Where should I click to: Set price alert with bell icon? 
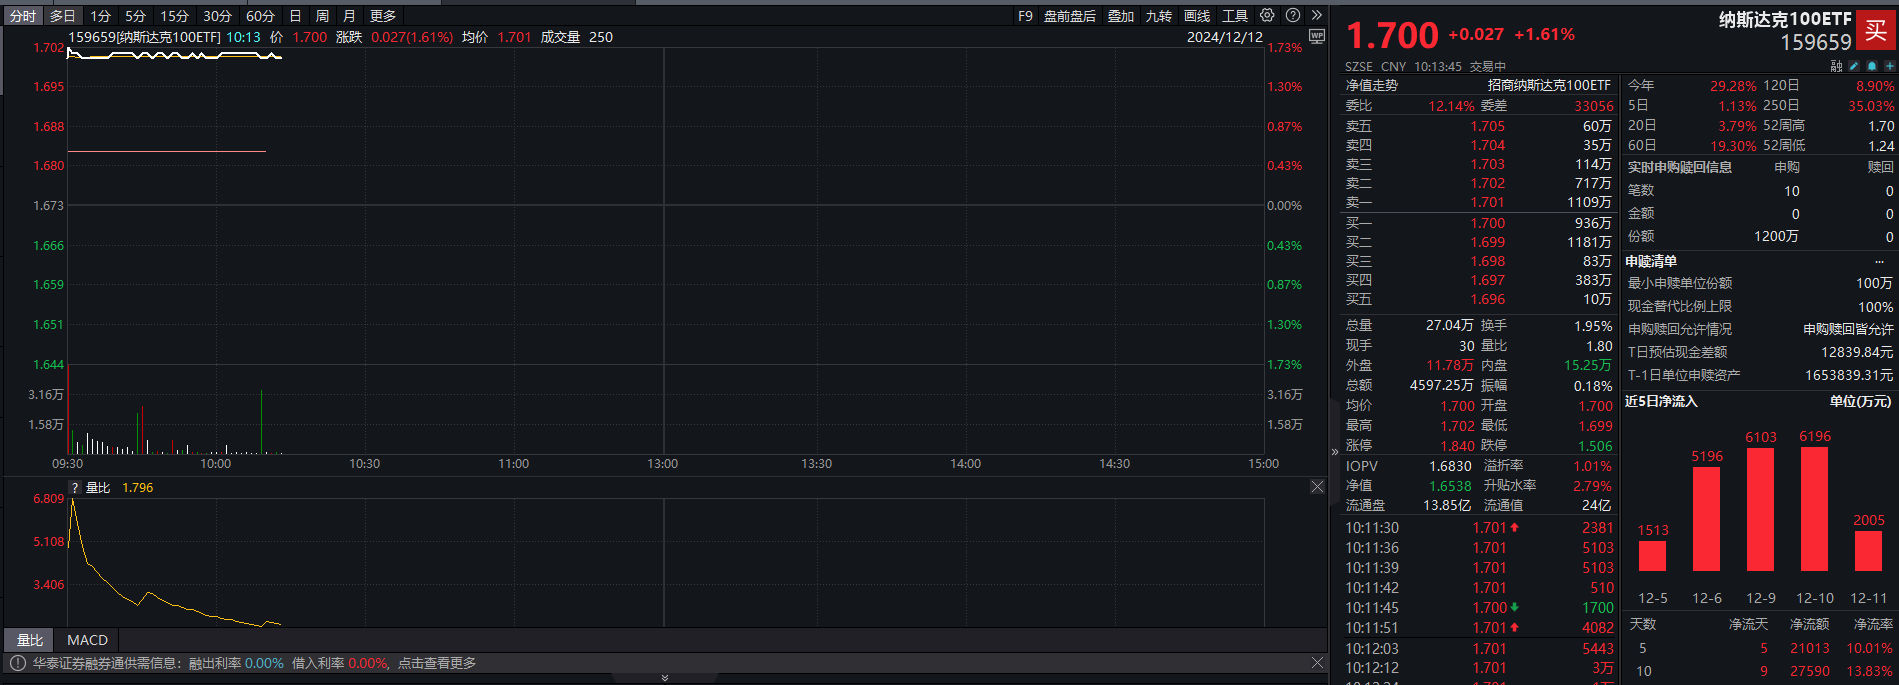[x=1872, y=66]
